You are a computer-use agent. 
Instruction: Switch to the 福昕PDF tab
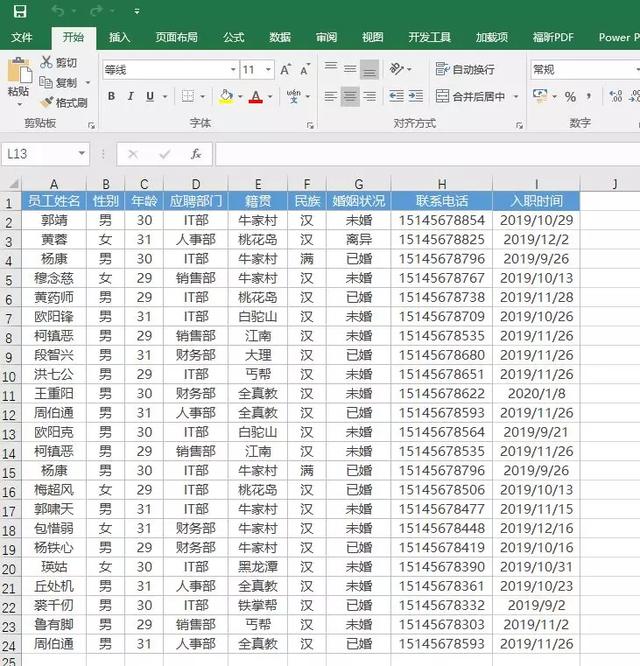click(553, 37)
